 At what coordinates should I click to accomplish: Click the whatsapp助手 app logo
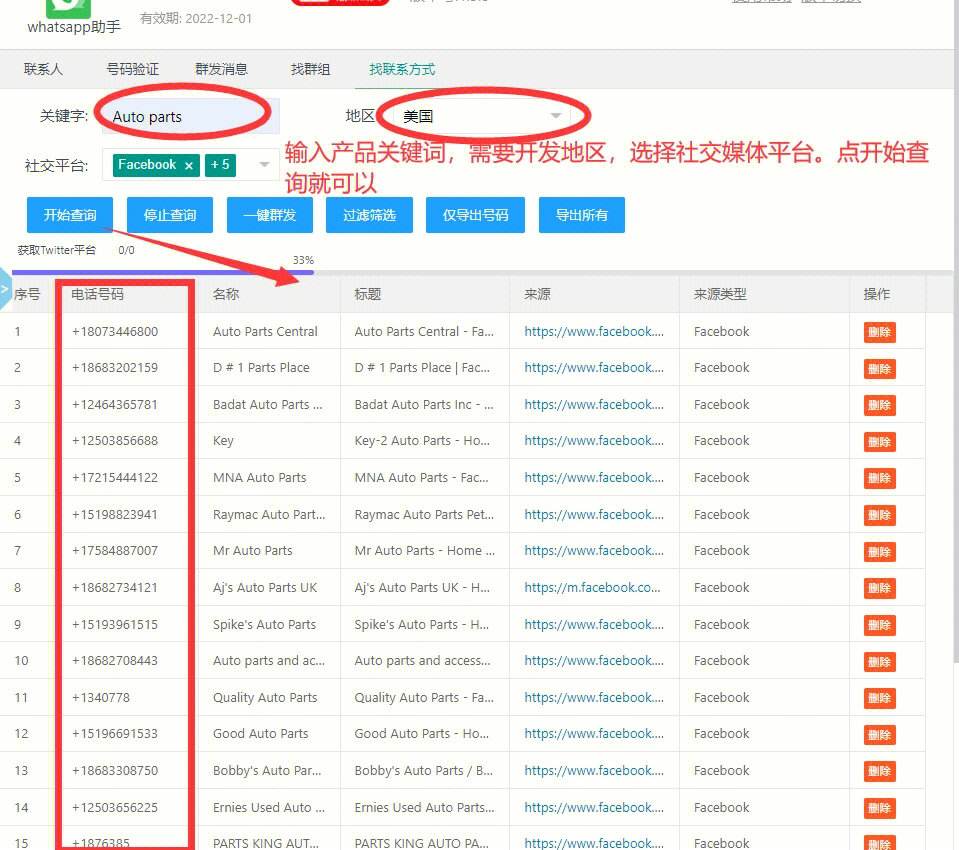click(x=68, y=9)
